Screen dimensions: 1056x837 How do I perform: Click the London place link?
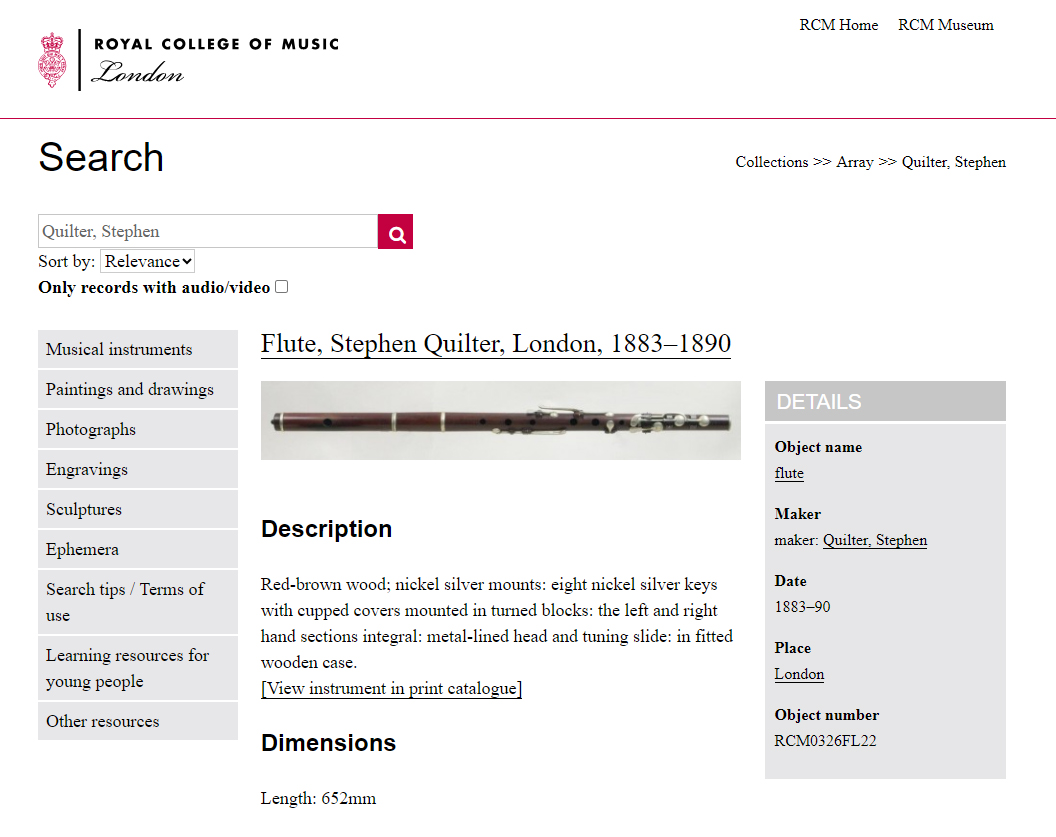799,674
